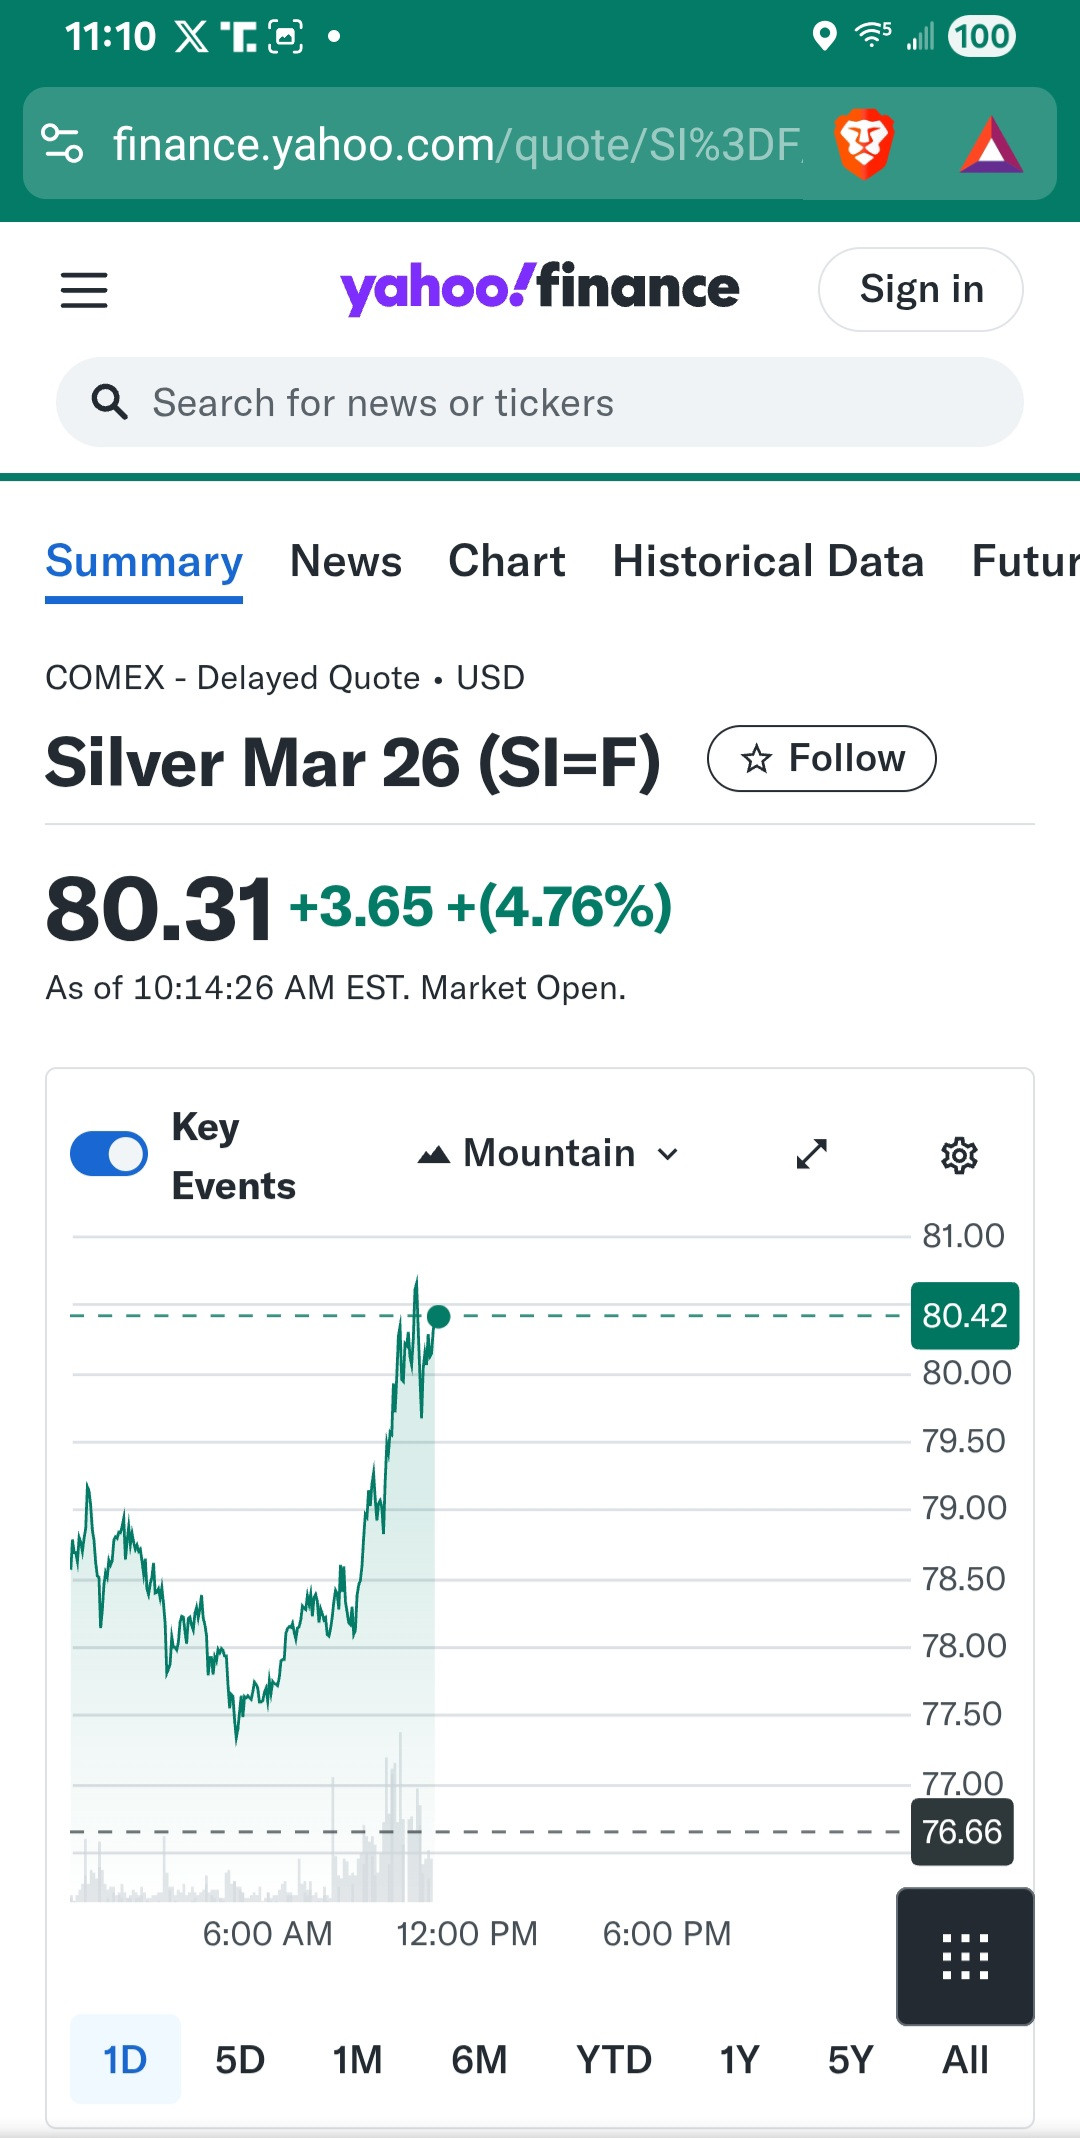Open the Mountain chart type dropdown
The height and width of the screenshot is (2138, 1080).
coord(548,1154)
